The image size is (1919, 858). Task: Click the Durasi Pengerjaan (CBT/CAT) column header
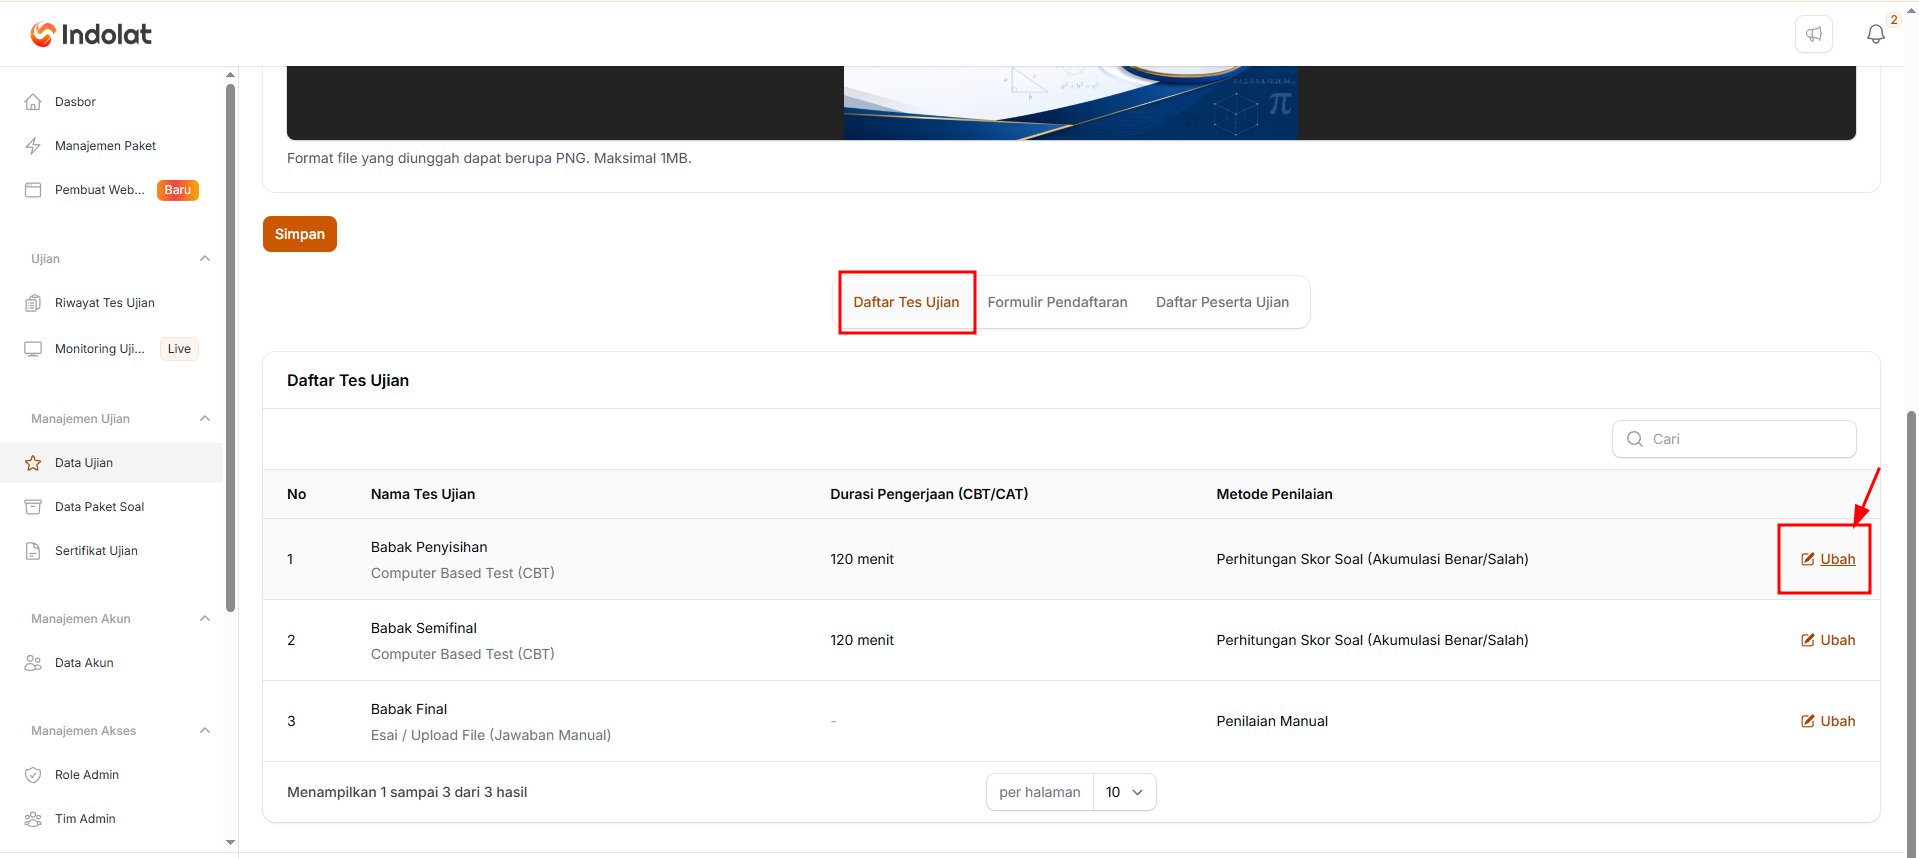[929, 494]
